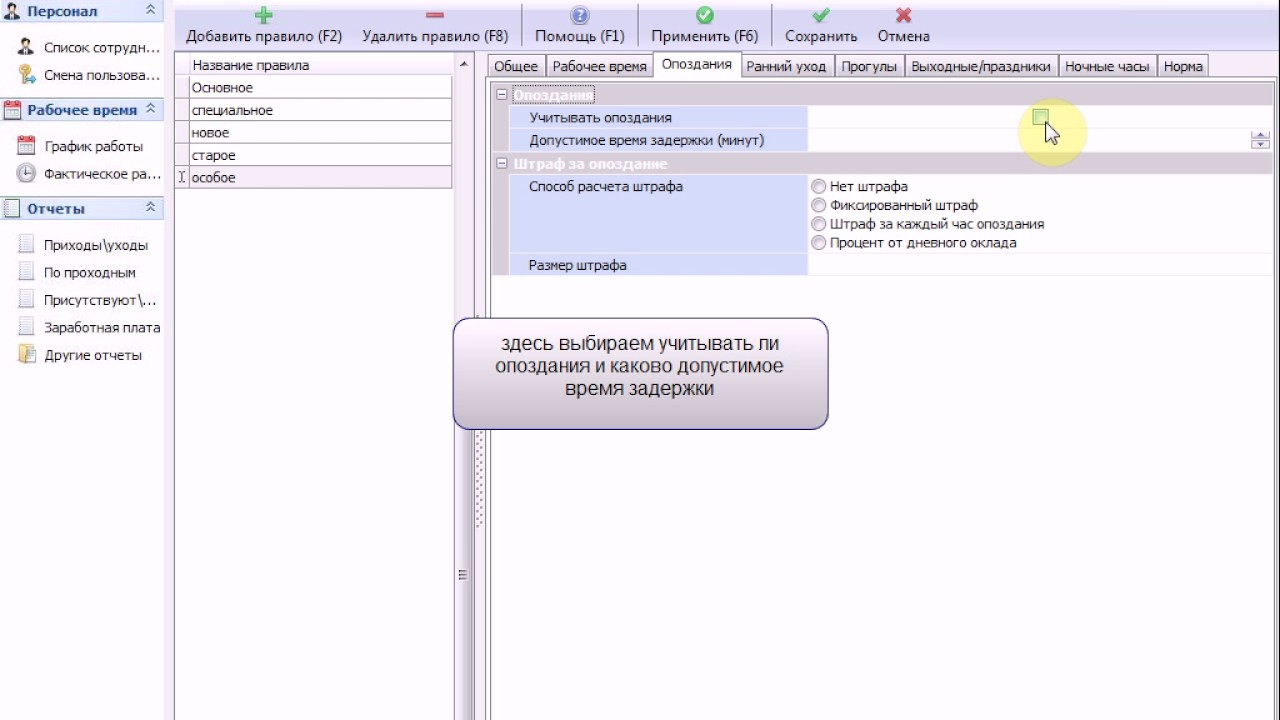Viewport: 1280px width, 720px height.
Task: Toggle the Учитывать опоздания checkbox
Action: click(1040, 117)
